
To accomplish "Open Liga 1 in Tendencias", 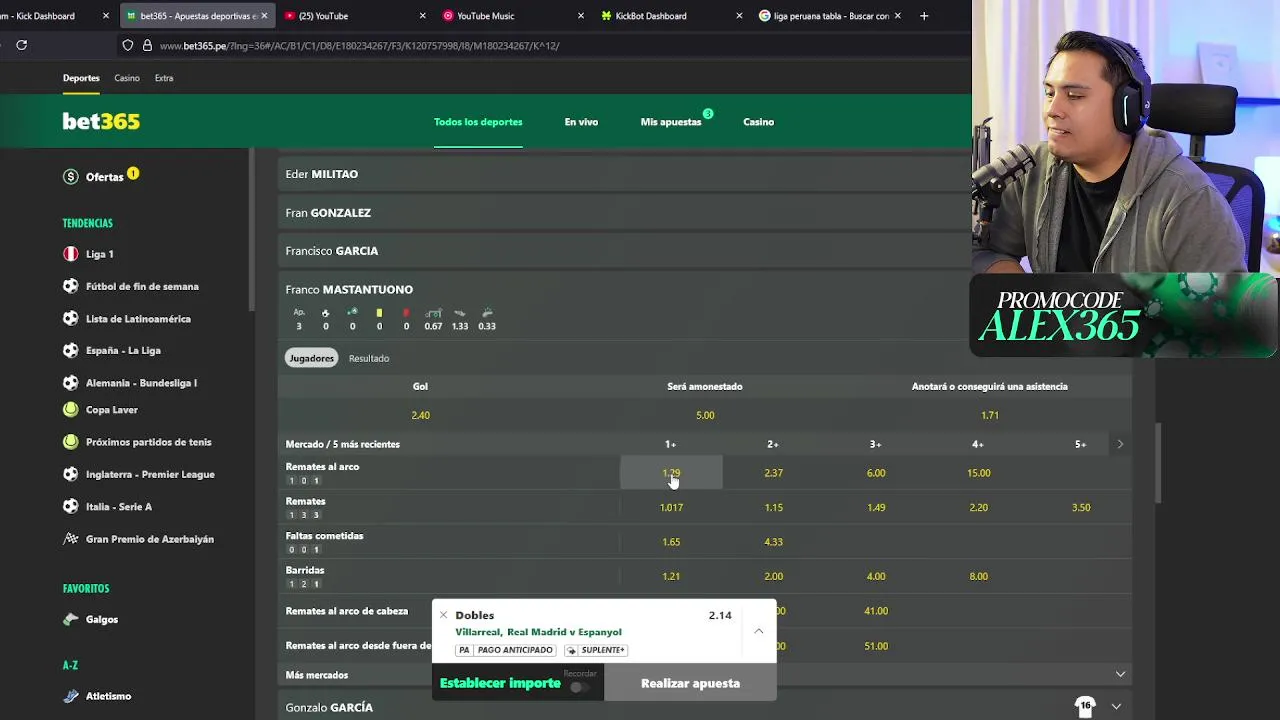I will [100, 254].
